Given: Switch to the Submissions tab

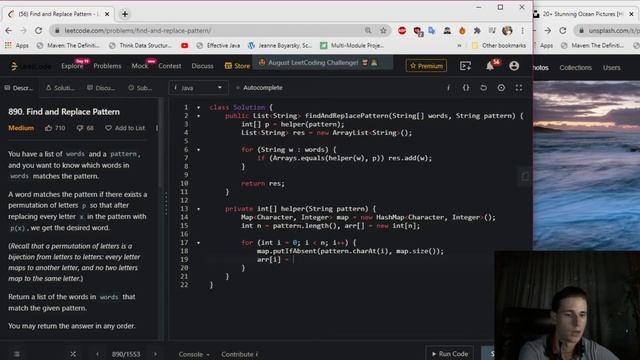Looking at the screenshot, I should click(x=140, y=88).
